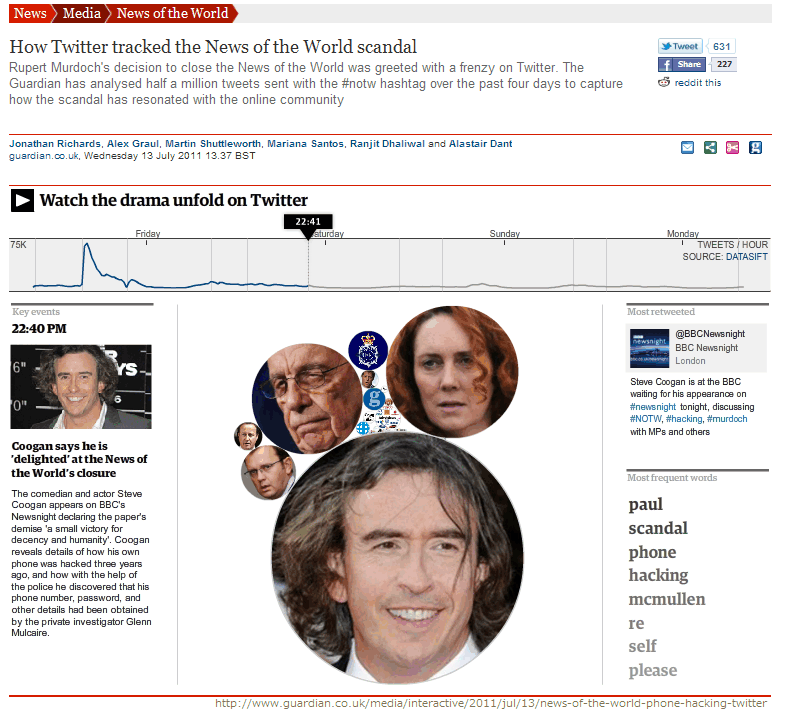The width and height of the screenshot is (787, 710).
Task: Click the tweet spike peak on graph
Action: [x=87, y=244]
